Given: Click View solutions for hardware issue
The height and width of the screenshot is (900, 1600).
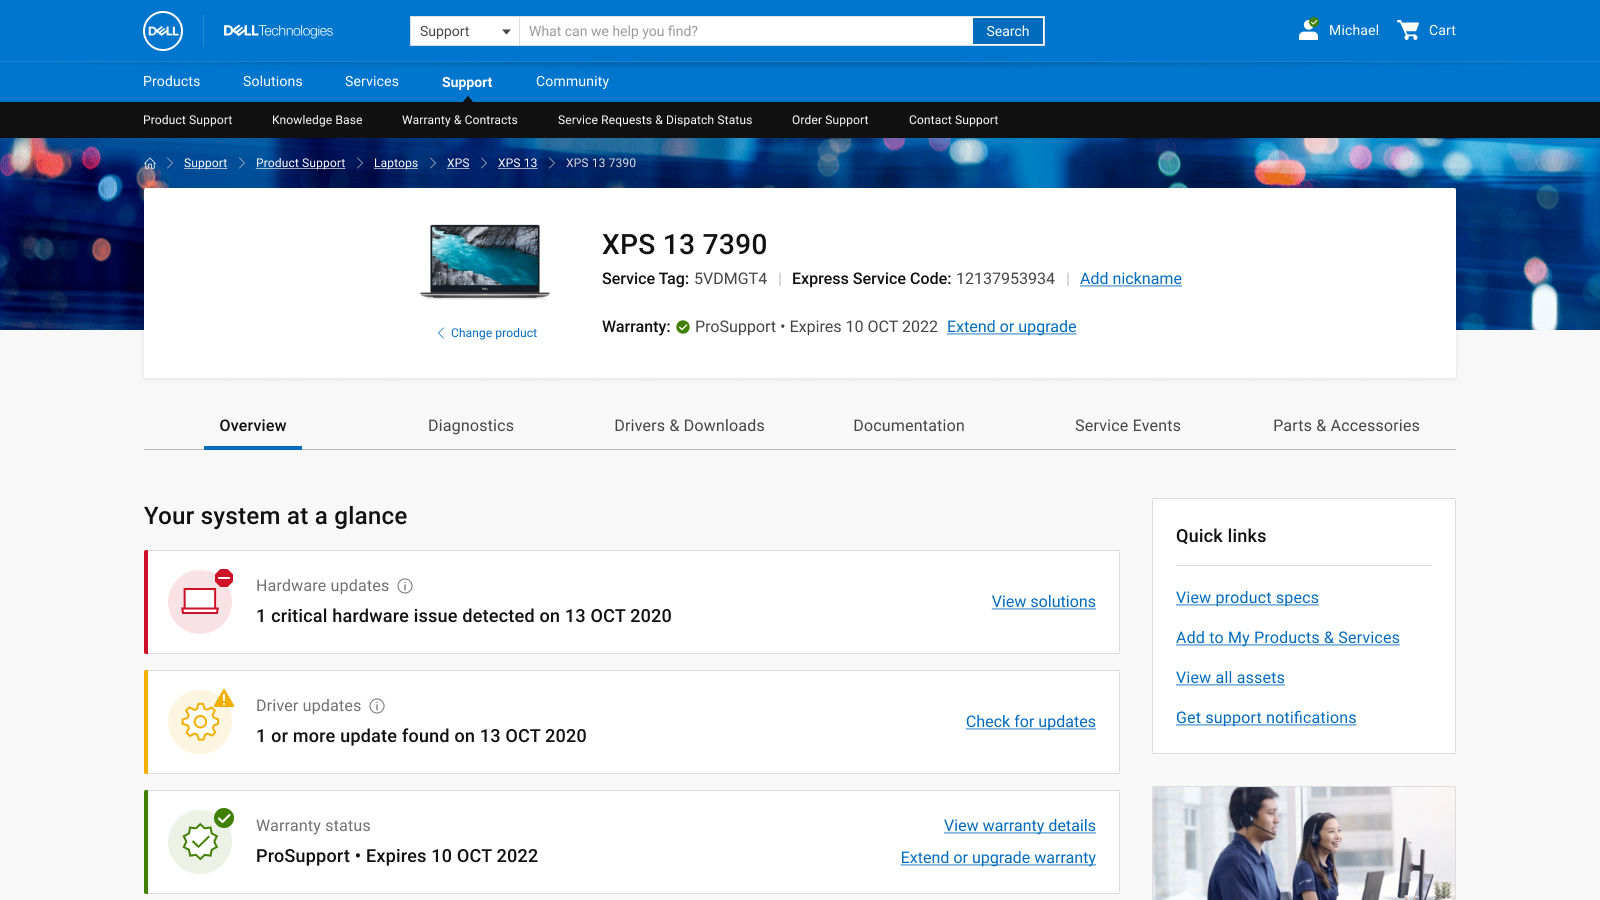Looking at the screenshot, I should point(1044,602).
